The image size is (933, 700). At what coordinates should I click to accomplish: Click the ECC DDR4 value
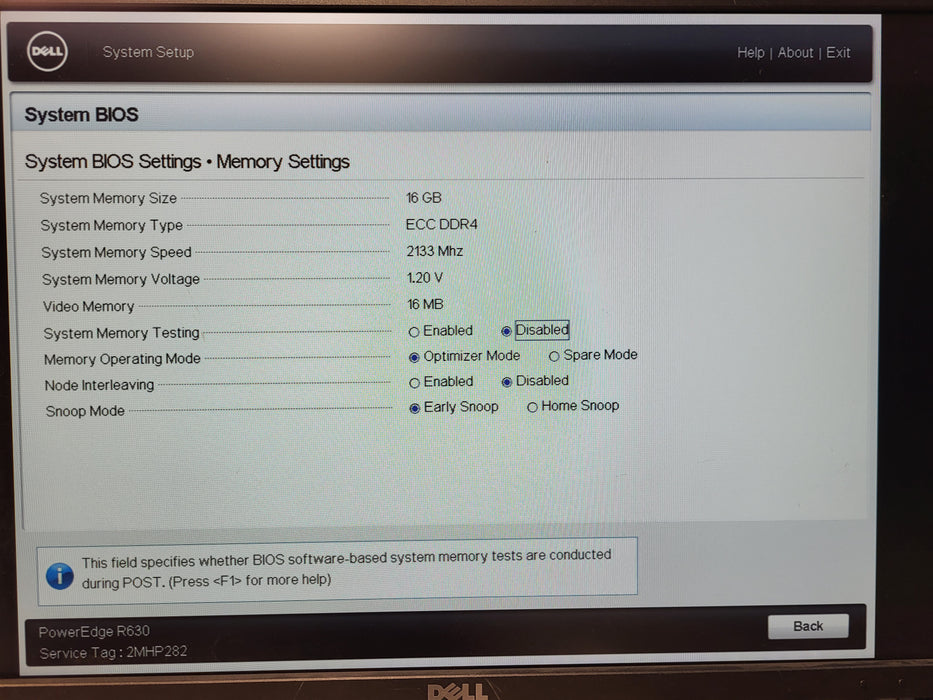coord(442,224)
